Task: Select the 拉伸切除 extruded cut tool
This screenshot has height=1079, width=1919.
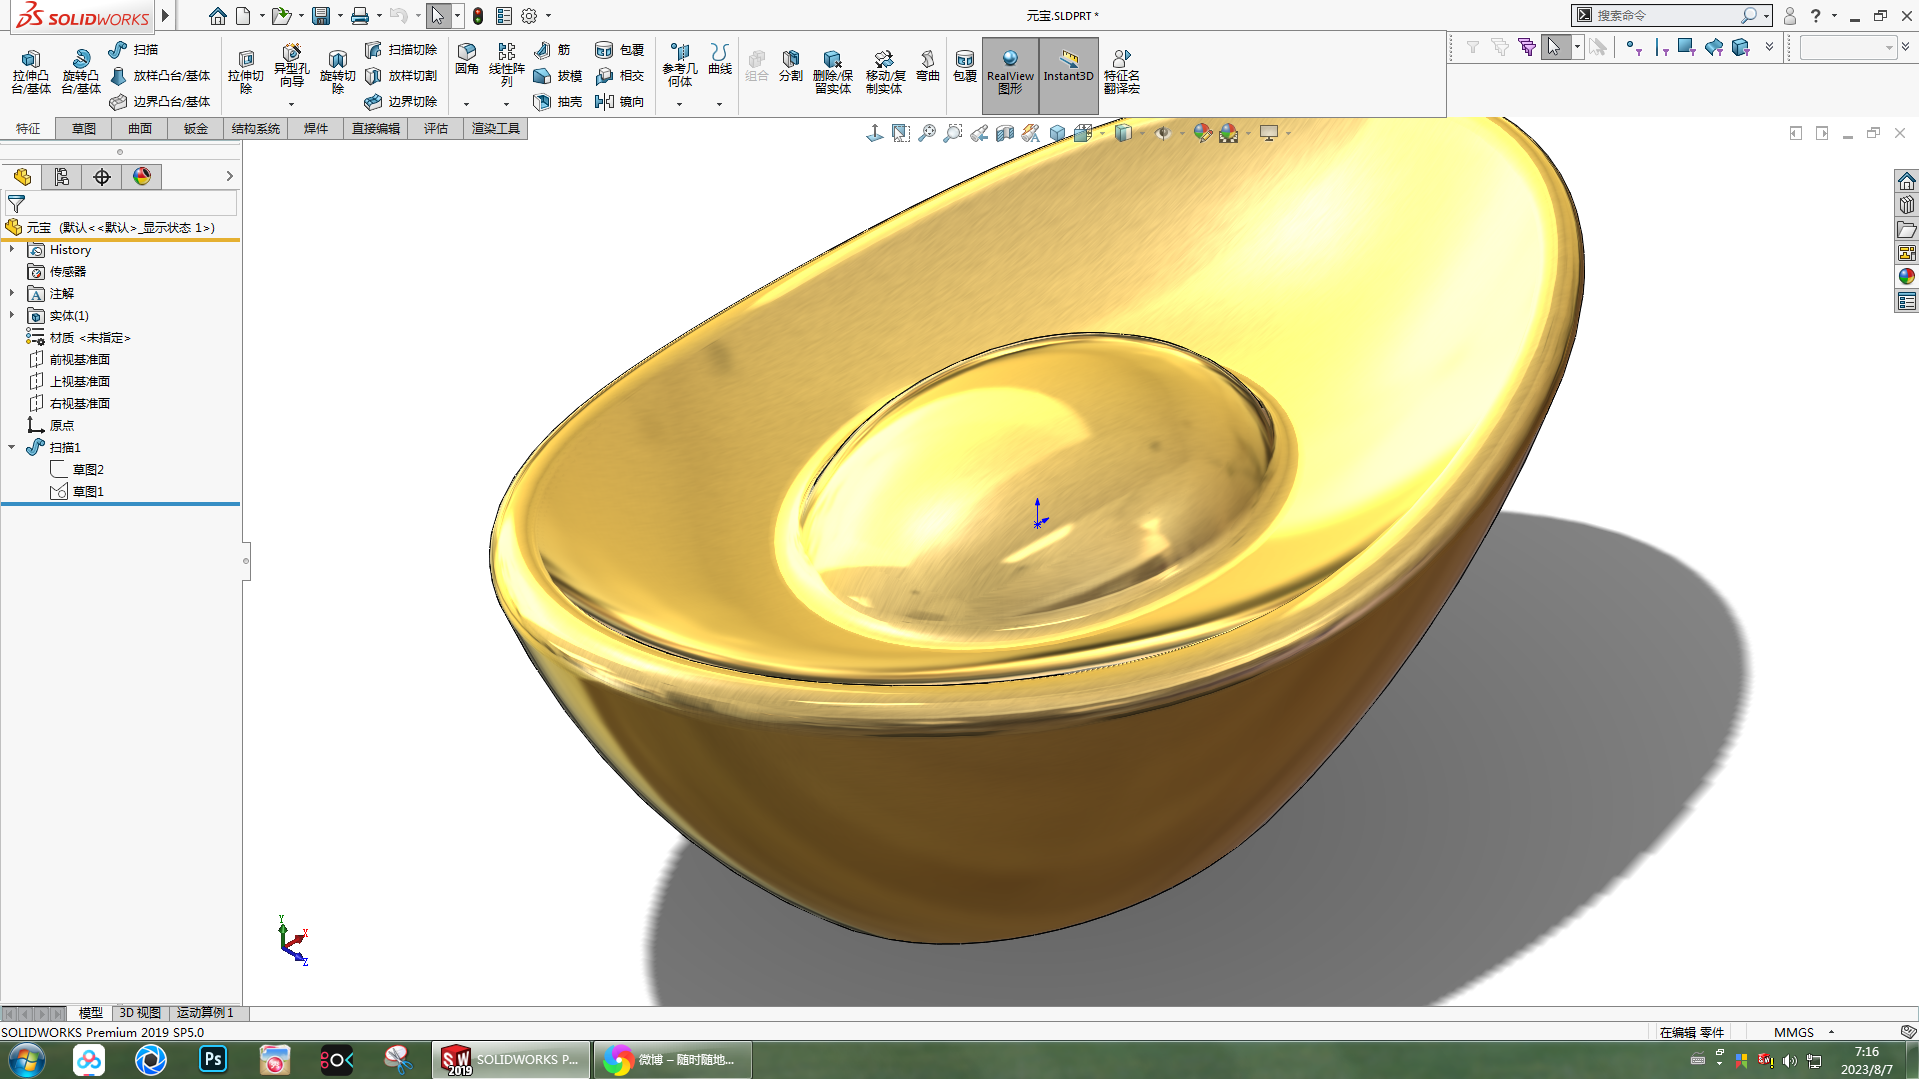Action: point(246,72)
